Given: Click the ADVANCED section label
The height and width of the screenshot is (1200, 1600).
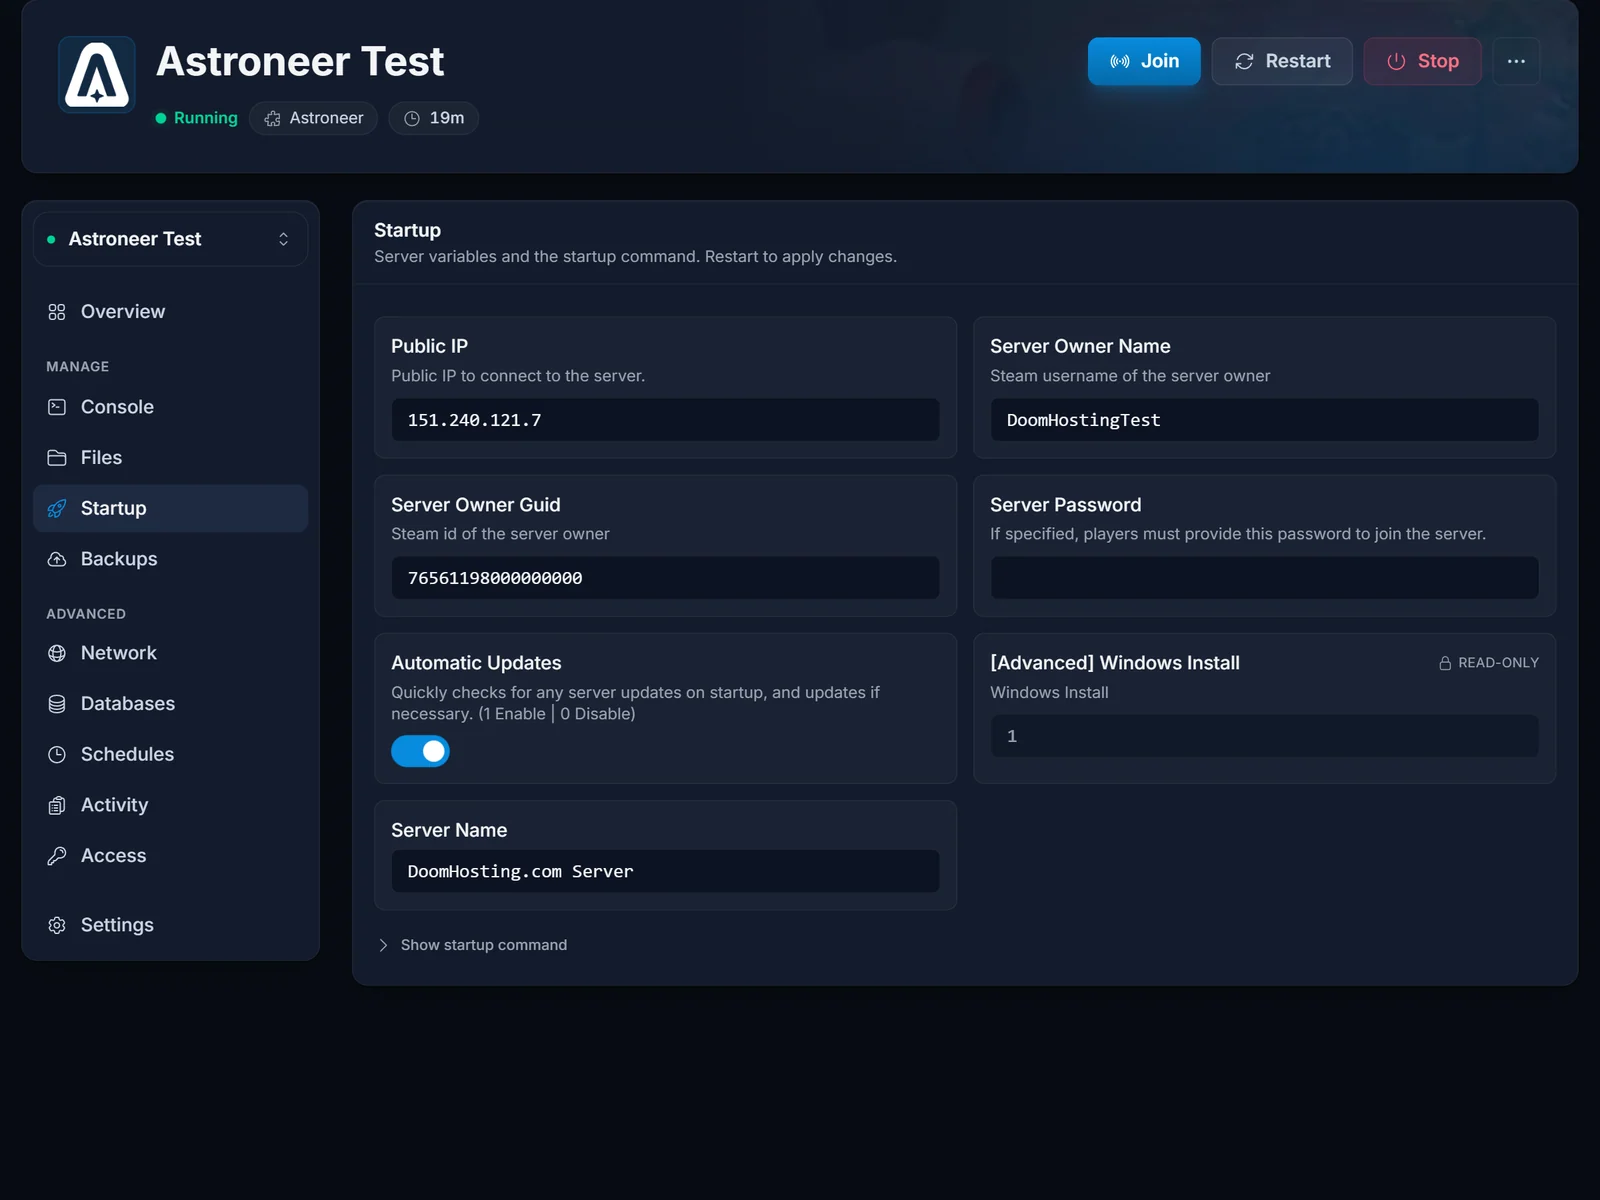Looking at the screenshot, I should [86, 614].
